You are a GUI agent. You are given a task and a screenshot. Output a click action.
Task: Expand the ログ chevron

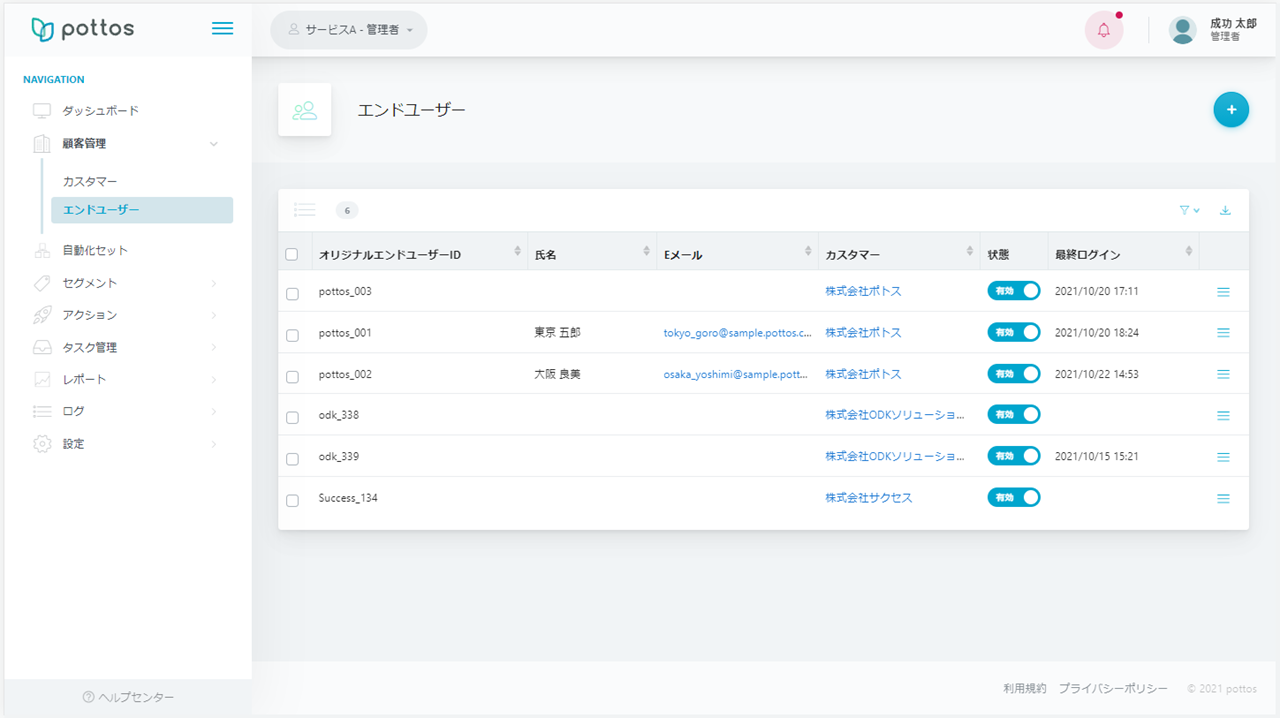(213, 411)
